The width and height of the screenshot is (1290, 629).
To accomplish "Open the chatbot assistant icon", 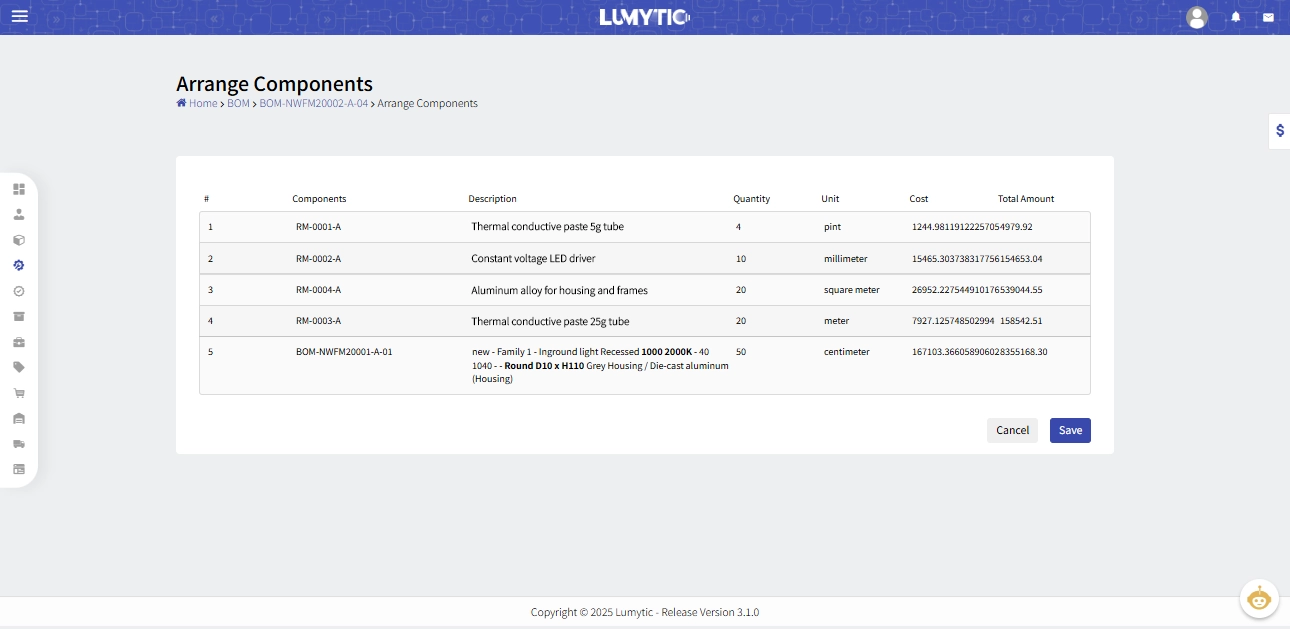I will [1259, 599].
